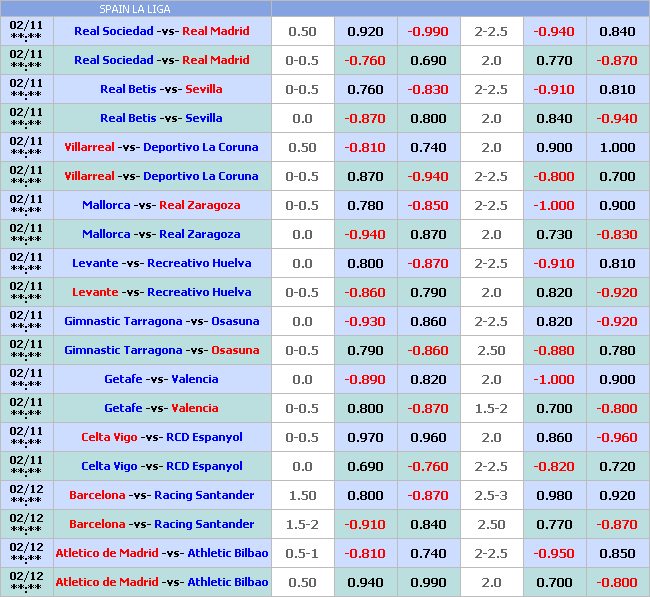Select the 0.980 odds in Barcelona row
This screenshot has width=650, height=597.
coord(554,495)
